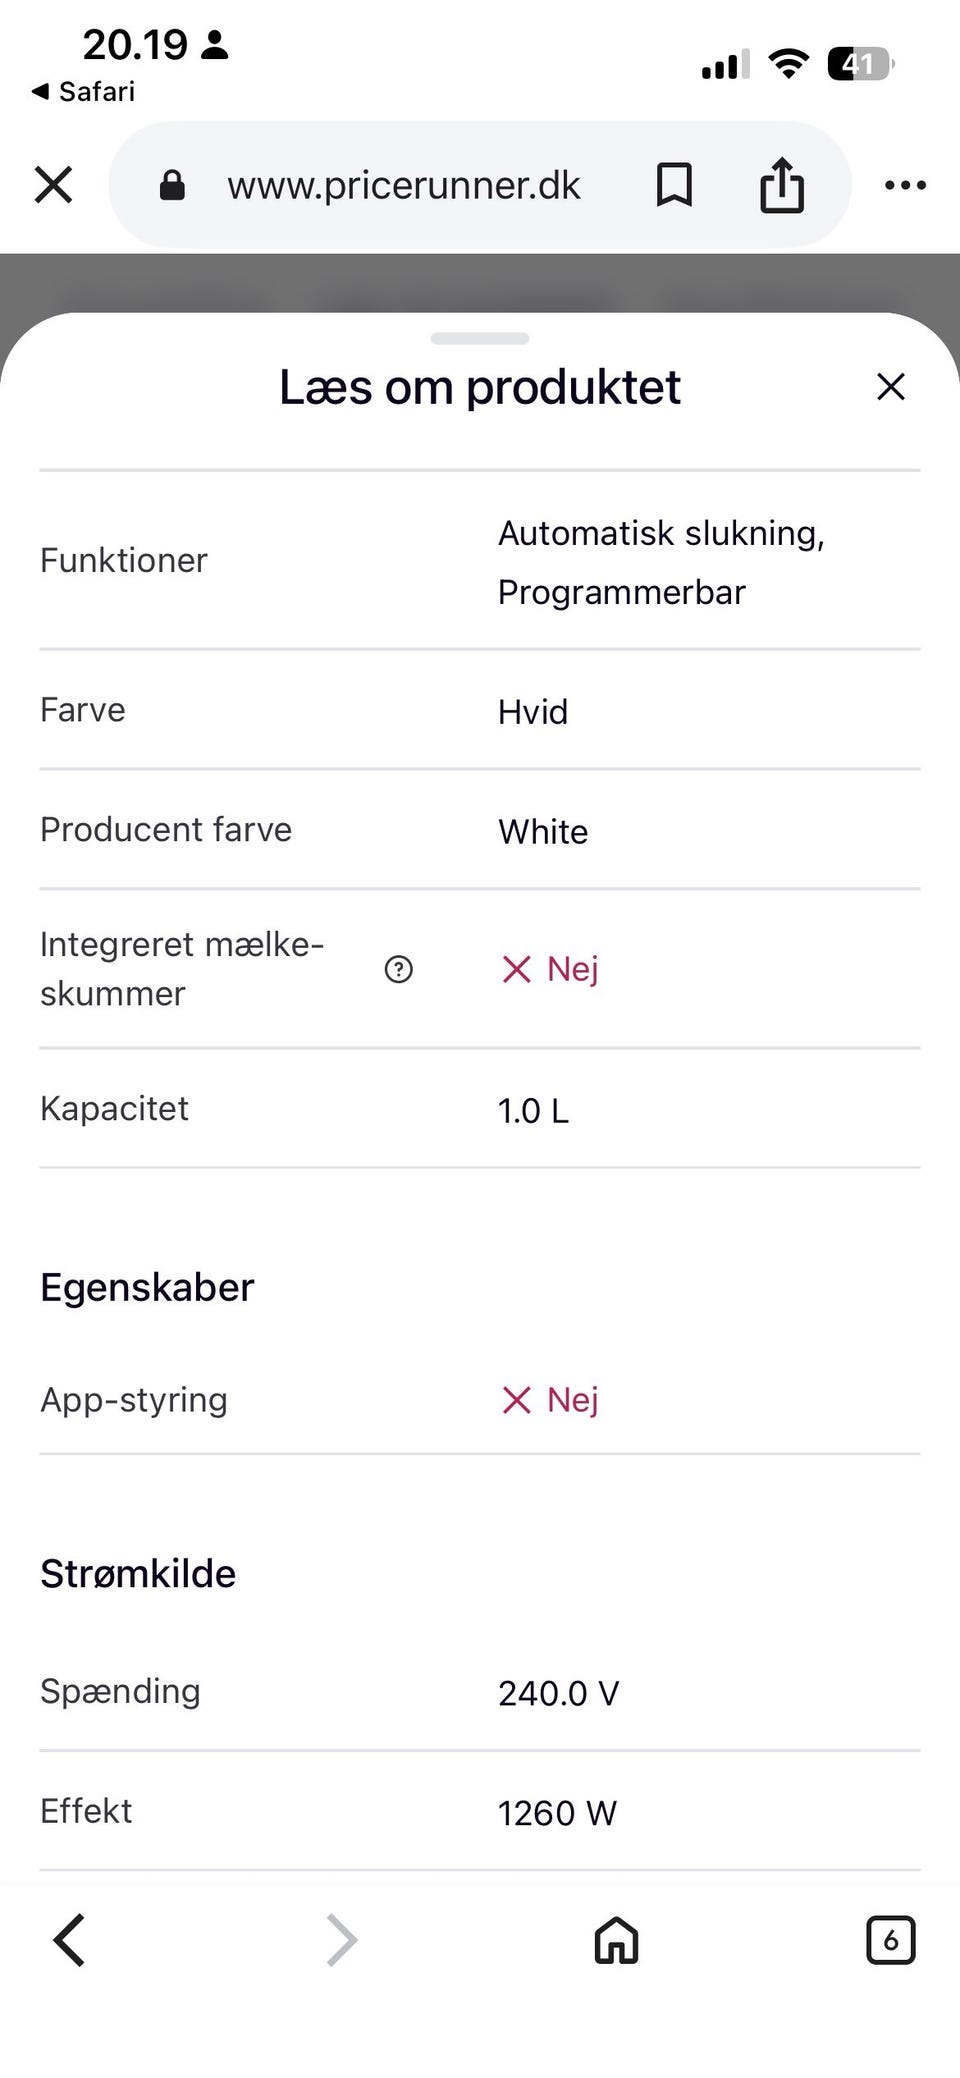
Task: Close the in-app browser with X
Action: [x=53, y=185]
